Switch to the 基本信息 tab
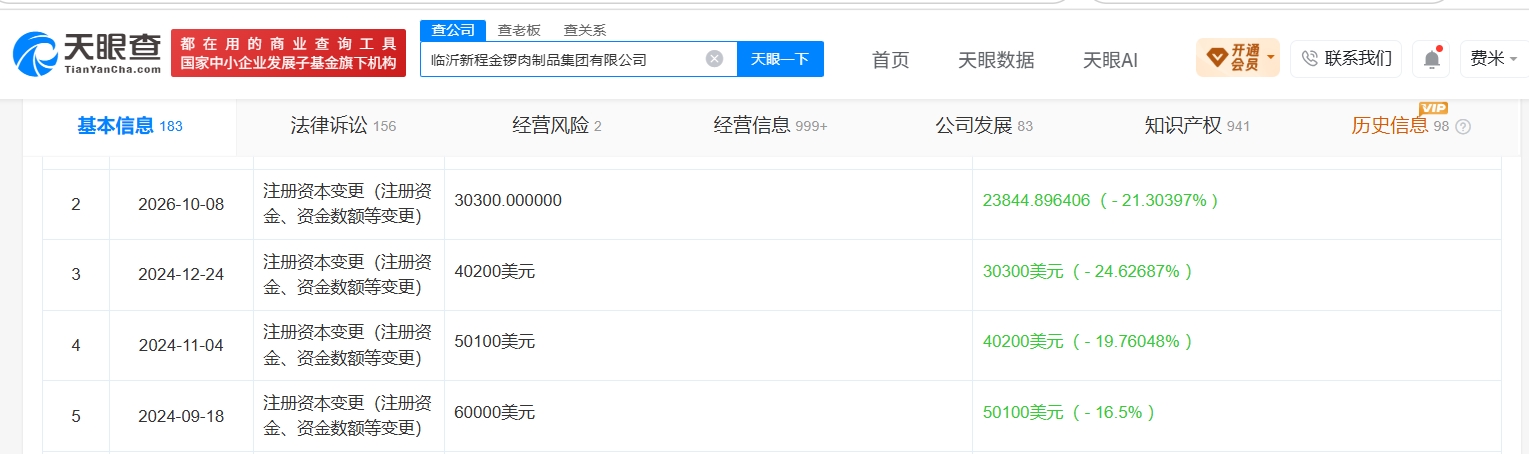 (x=129, y=126)
